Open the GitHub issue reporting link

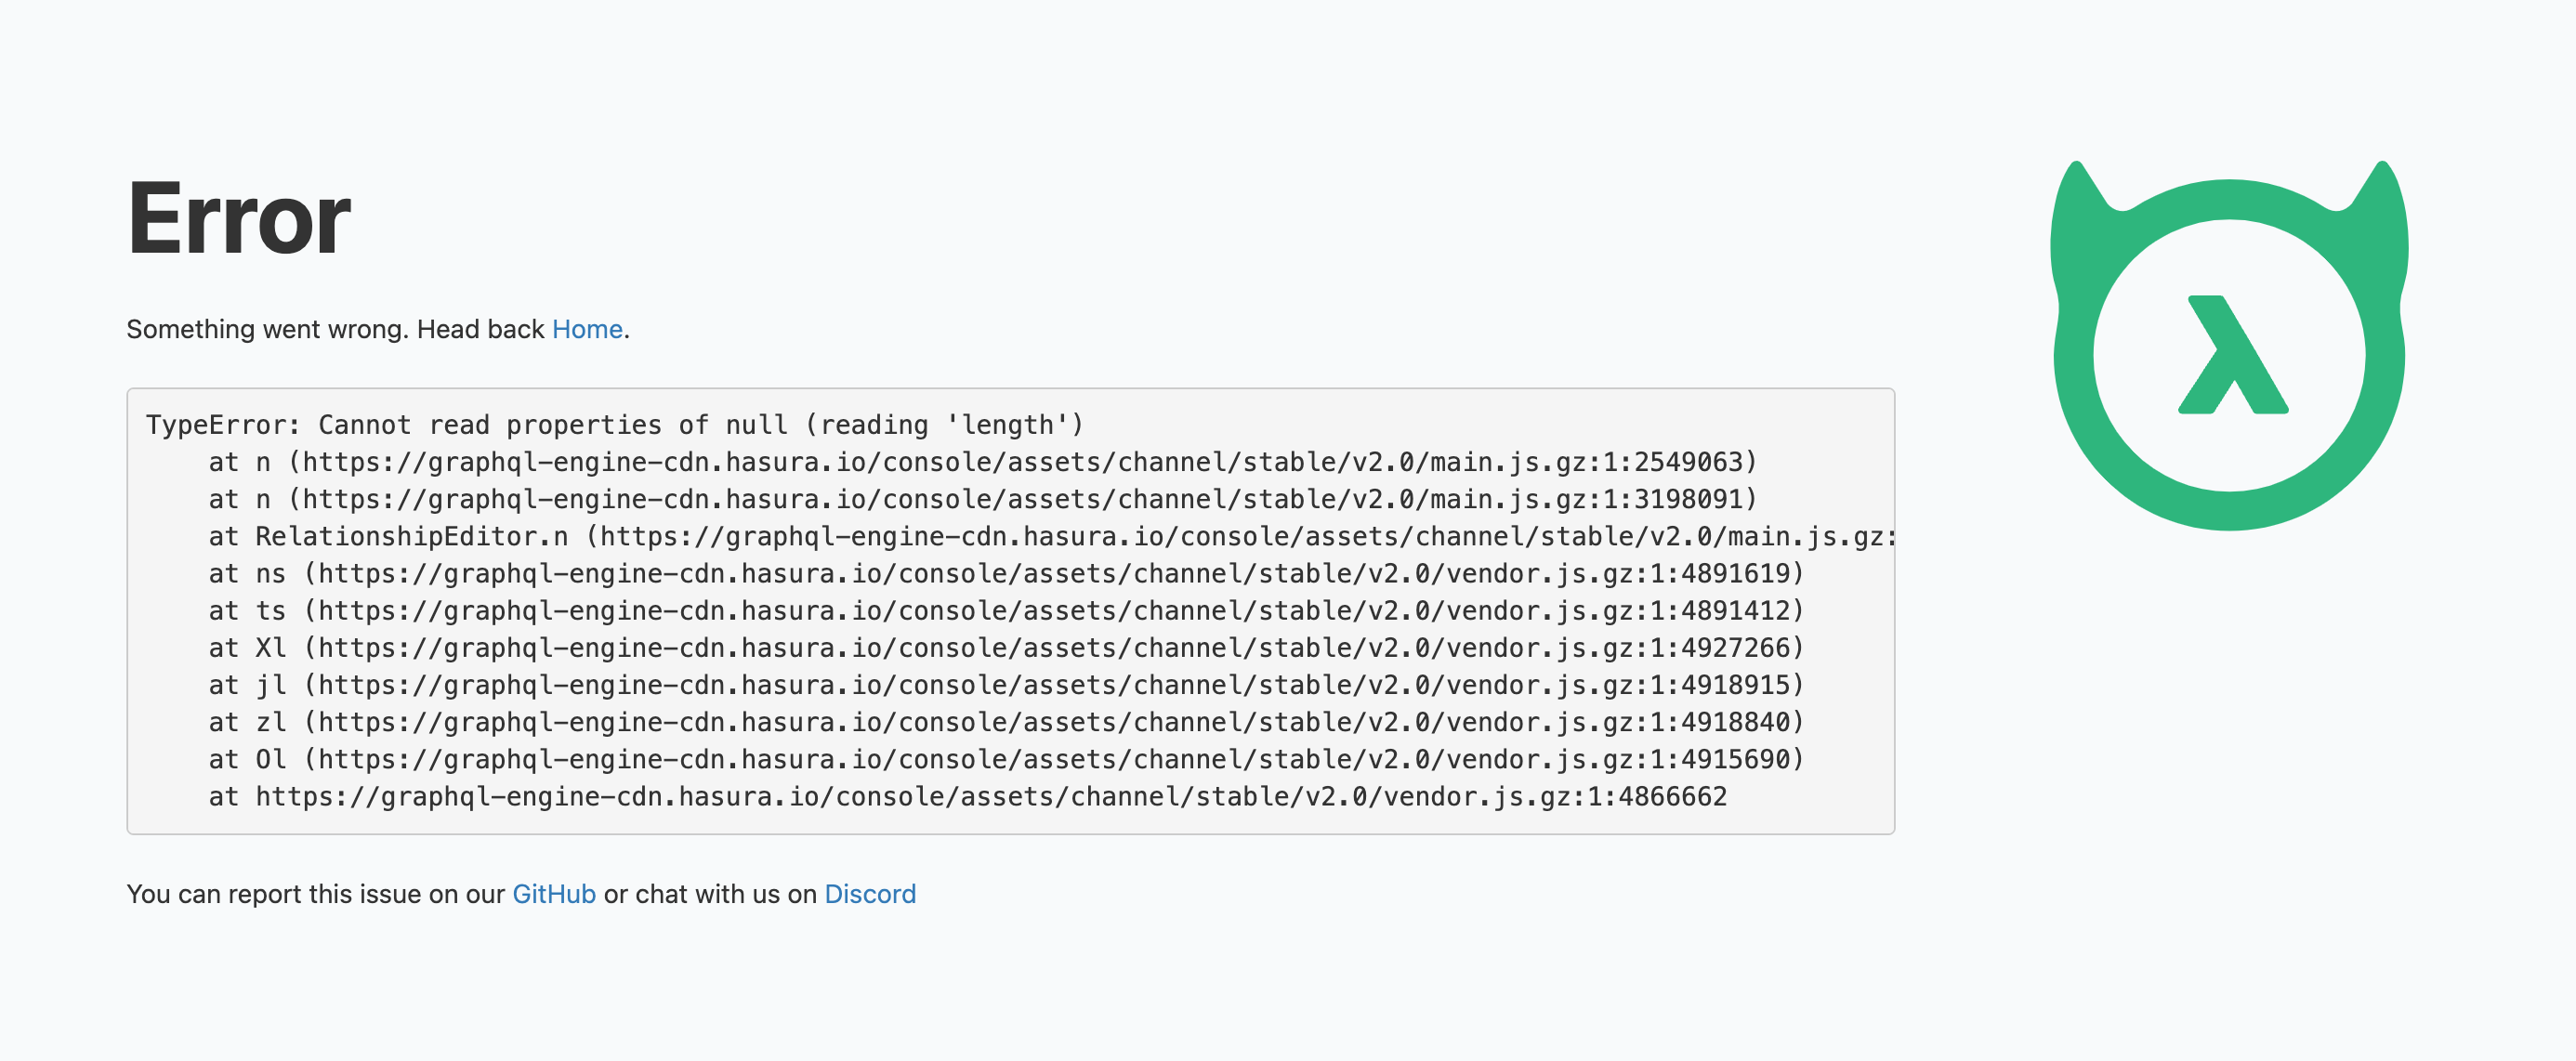(x=552, y=894)
